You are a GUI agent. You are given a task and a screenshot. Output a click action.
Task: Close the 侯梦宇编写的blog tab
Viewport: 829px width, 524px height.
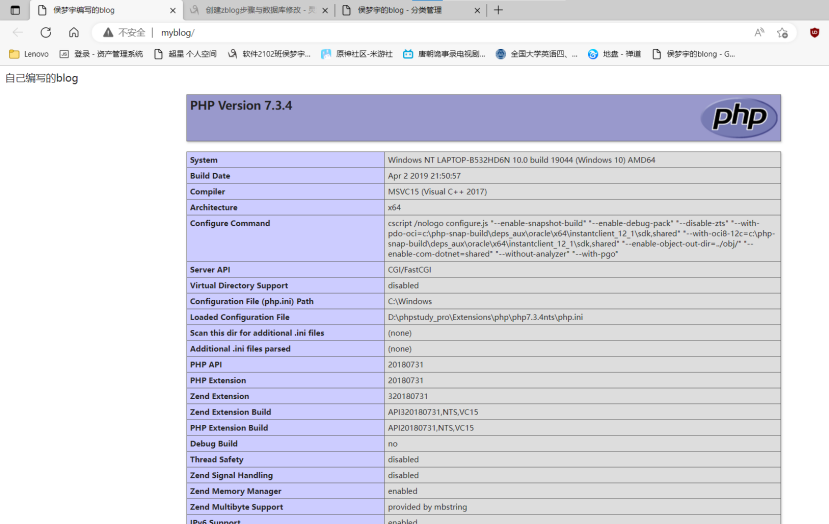pyautogui.click(x=172, y=10)
